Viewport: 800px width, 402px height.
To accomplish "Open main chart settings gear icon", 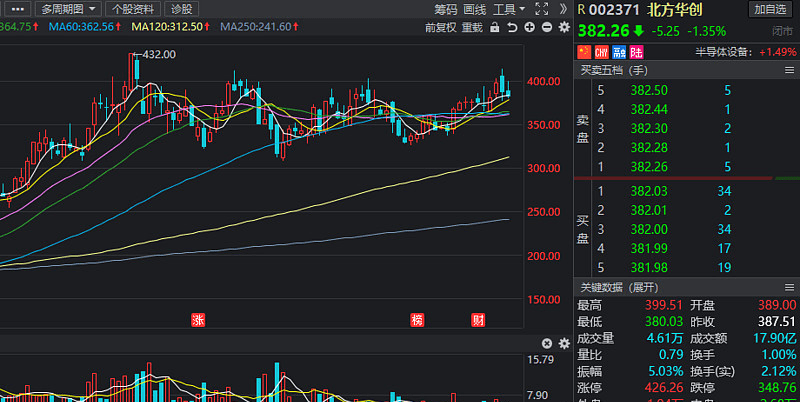I will pos(564,28).
